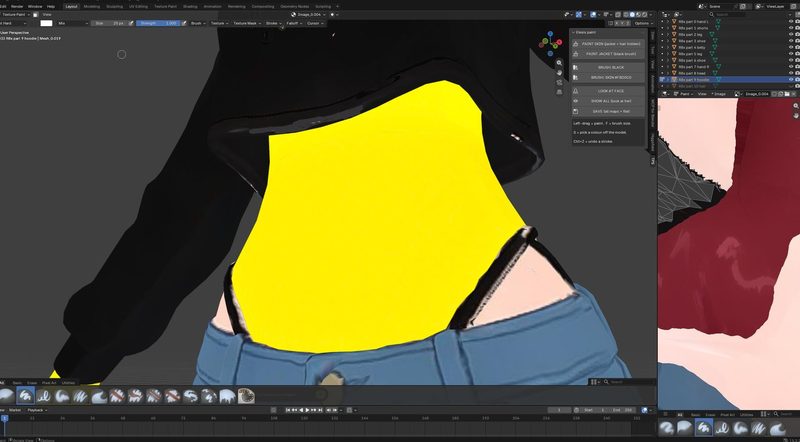Open the Texture Mask dropdown
Image resolution: width=800 pixels, height=442 pixels.
click(246, 23)
